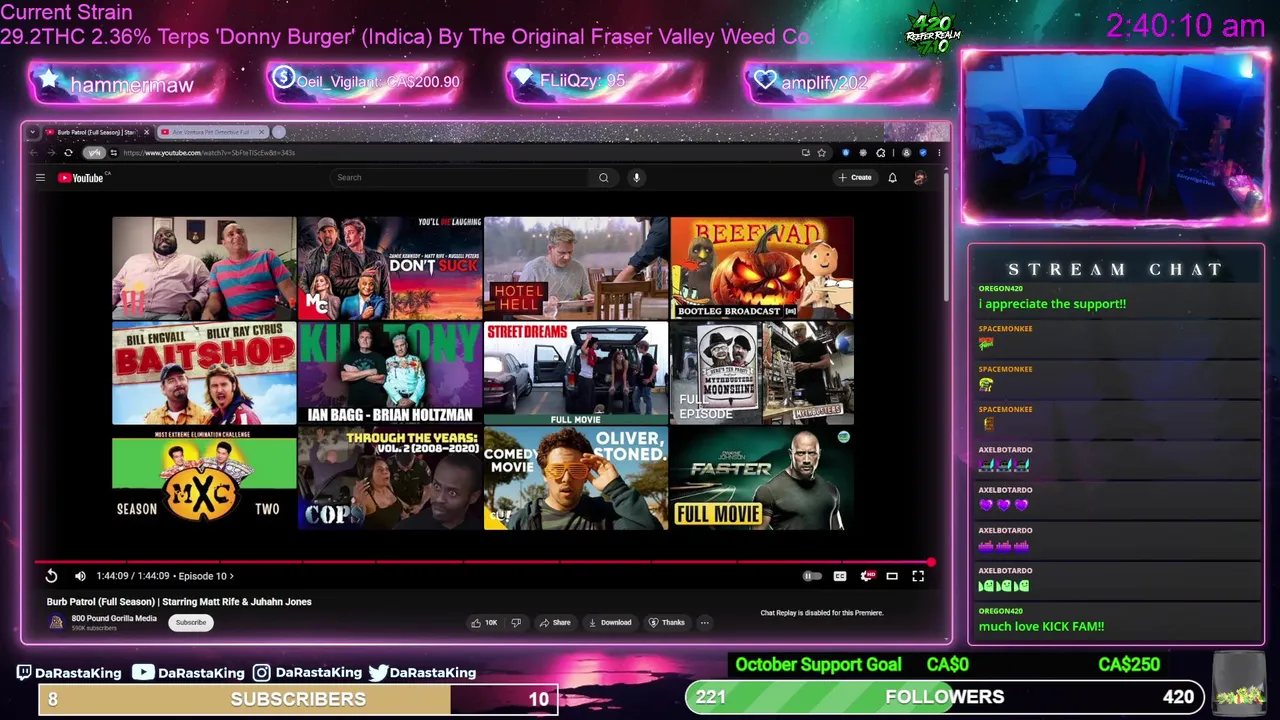Open the 800 Pound Gorilla Media channel name

click(114, 618)
